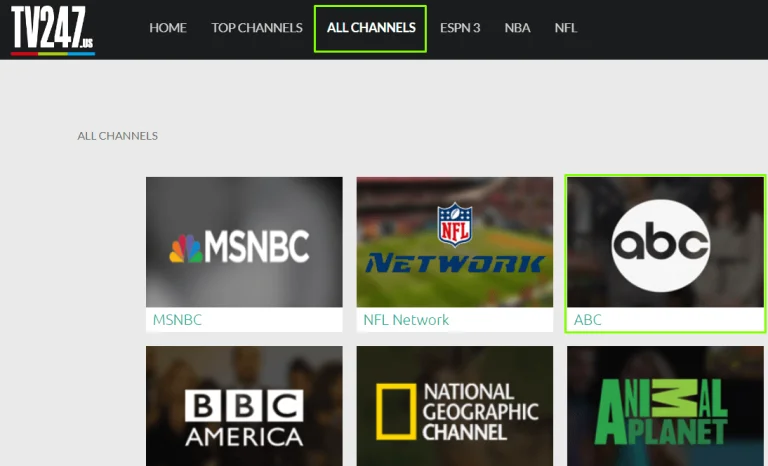
Task: Open the NBA menu item
Action: pos(517,28)
